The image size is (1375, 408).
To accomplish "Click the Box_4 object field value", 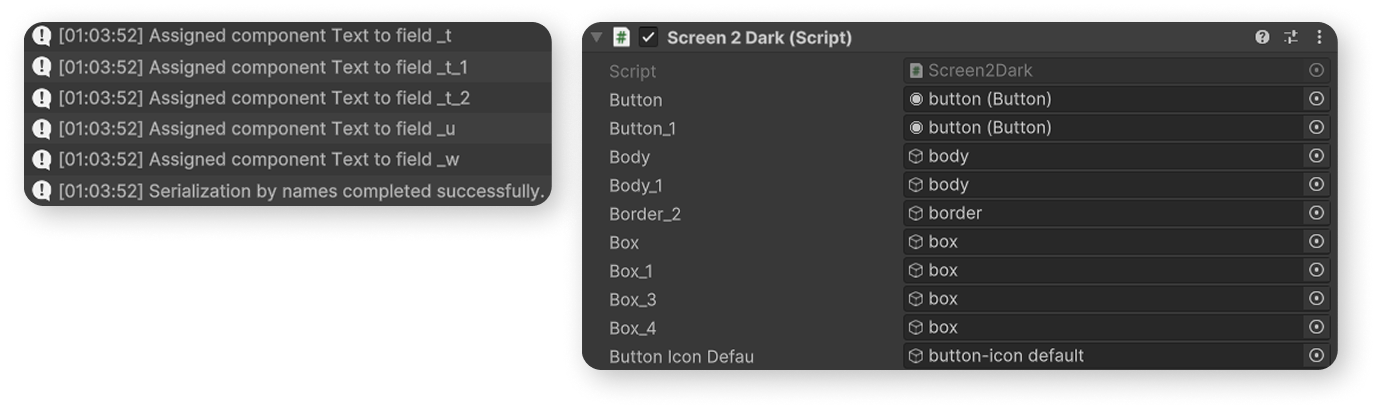I will pyautogui.click(x=1105, y=328).
